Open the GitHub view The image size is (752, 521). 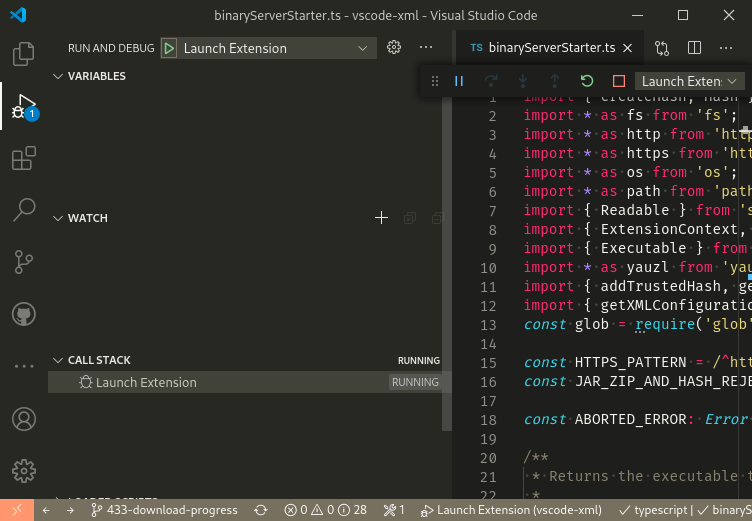[x=24, y=314]
